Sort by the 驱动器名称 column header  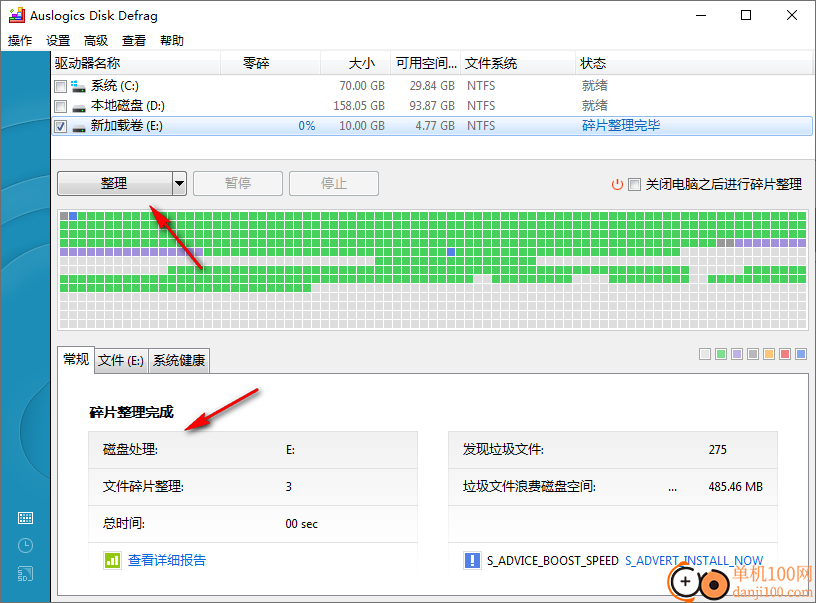point(136,63)
